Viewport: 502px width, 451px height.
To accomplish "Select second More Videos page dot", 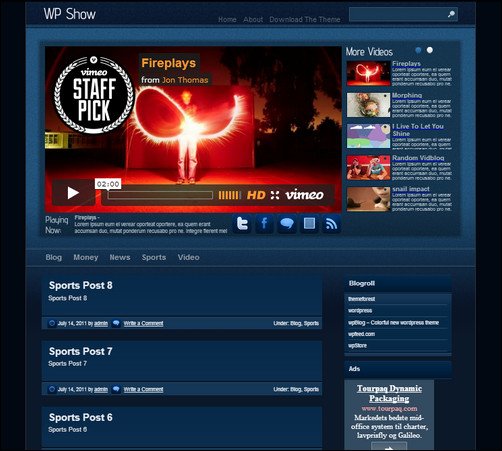I will pos(430,50).
